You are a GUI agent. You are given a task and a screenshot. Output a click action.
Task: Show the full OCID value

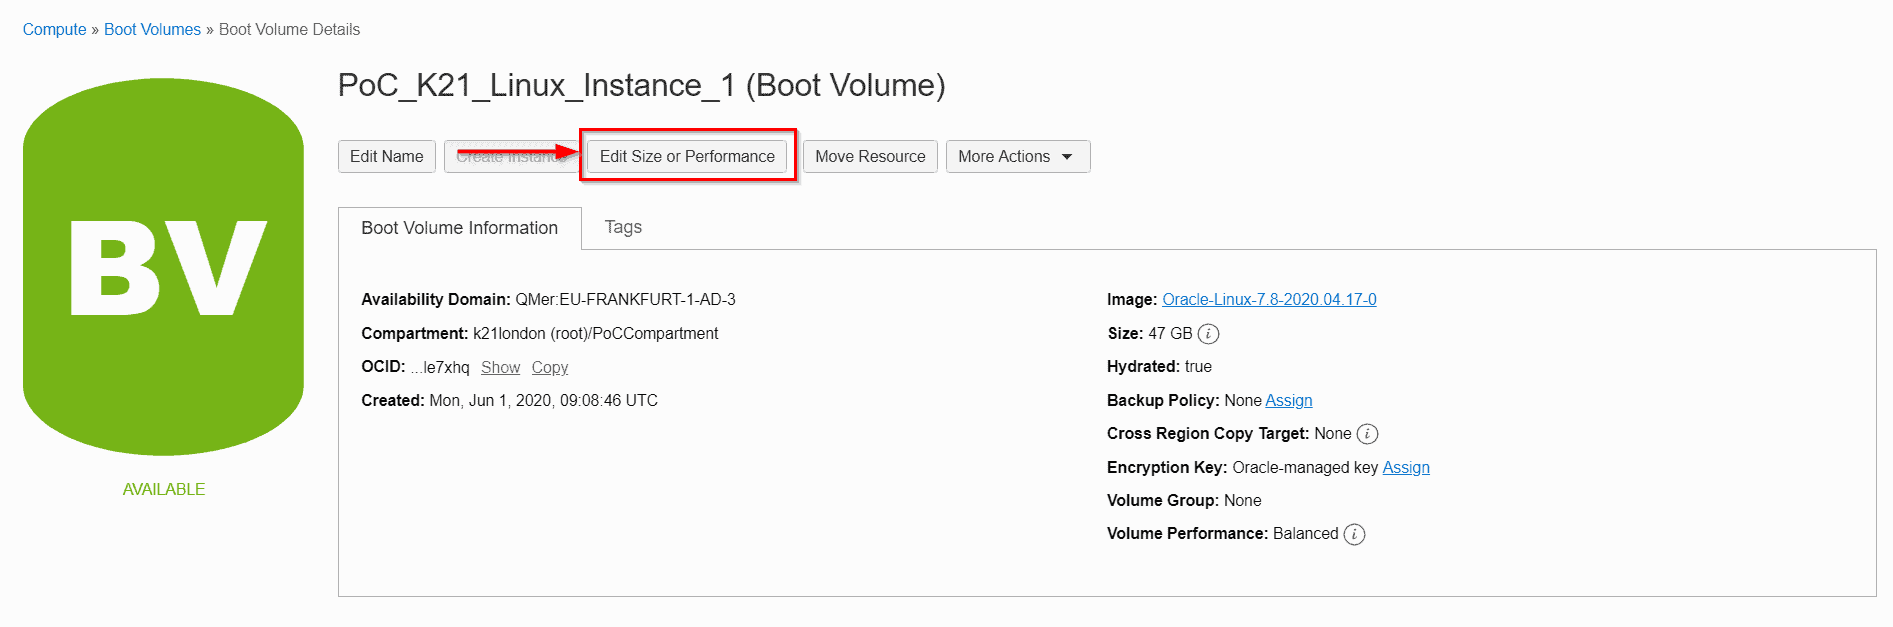point(500,367)
